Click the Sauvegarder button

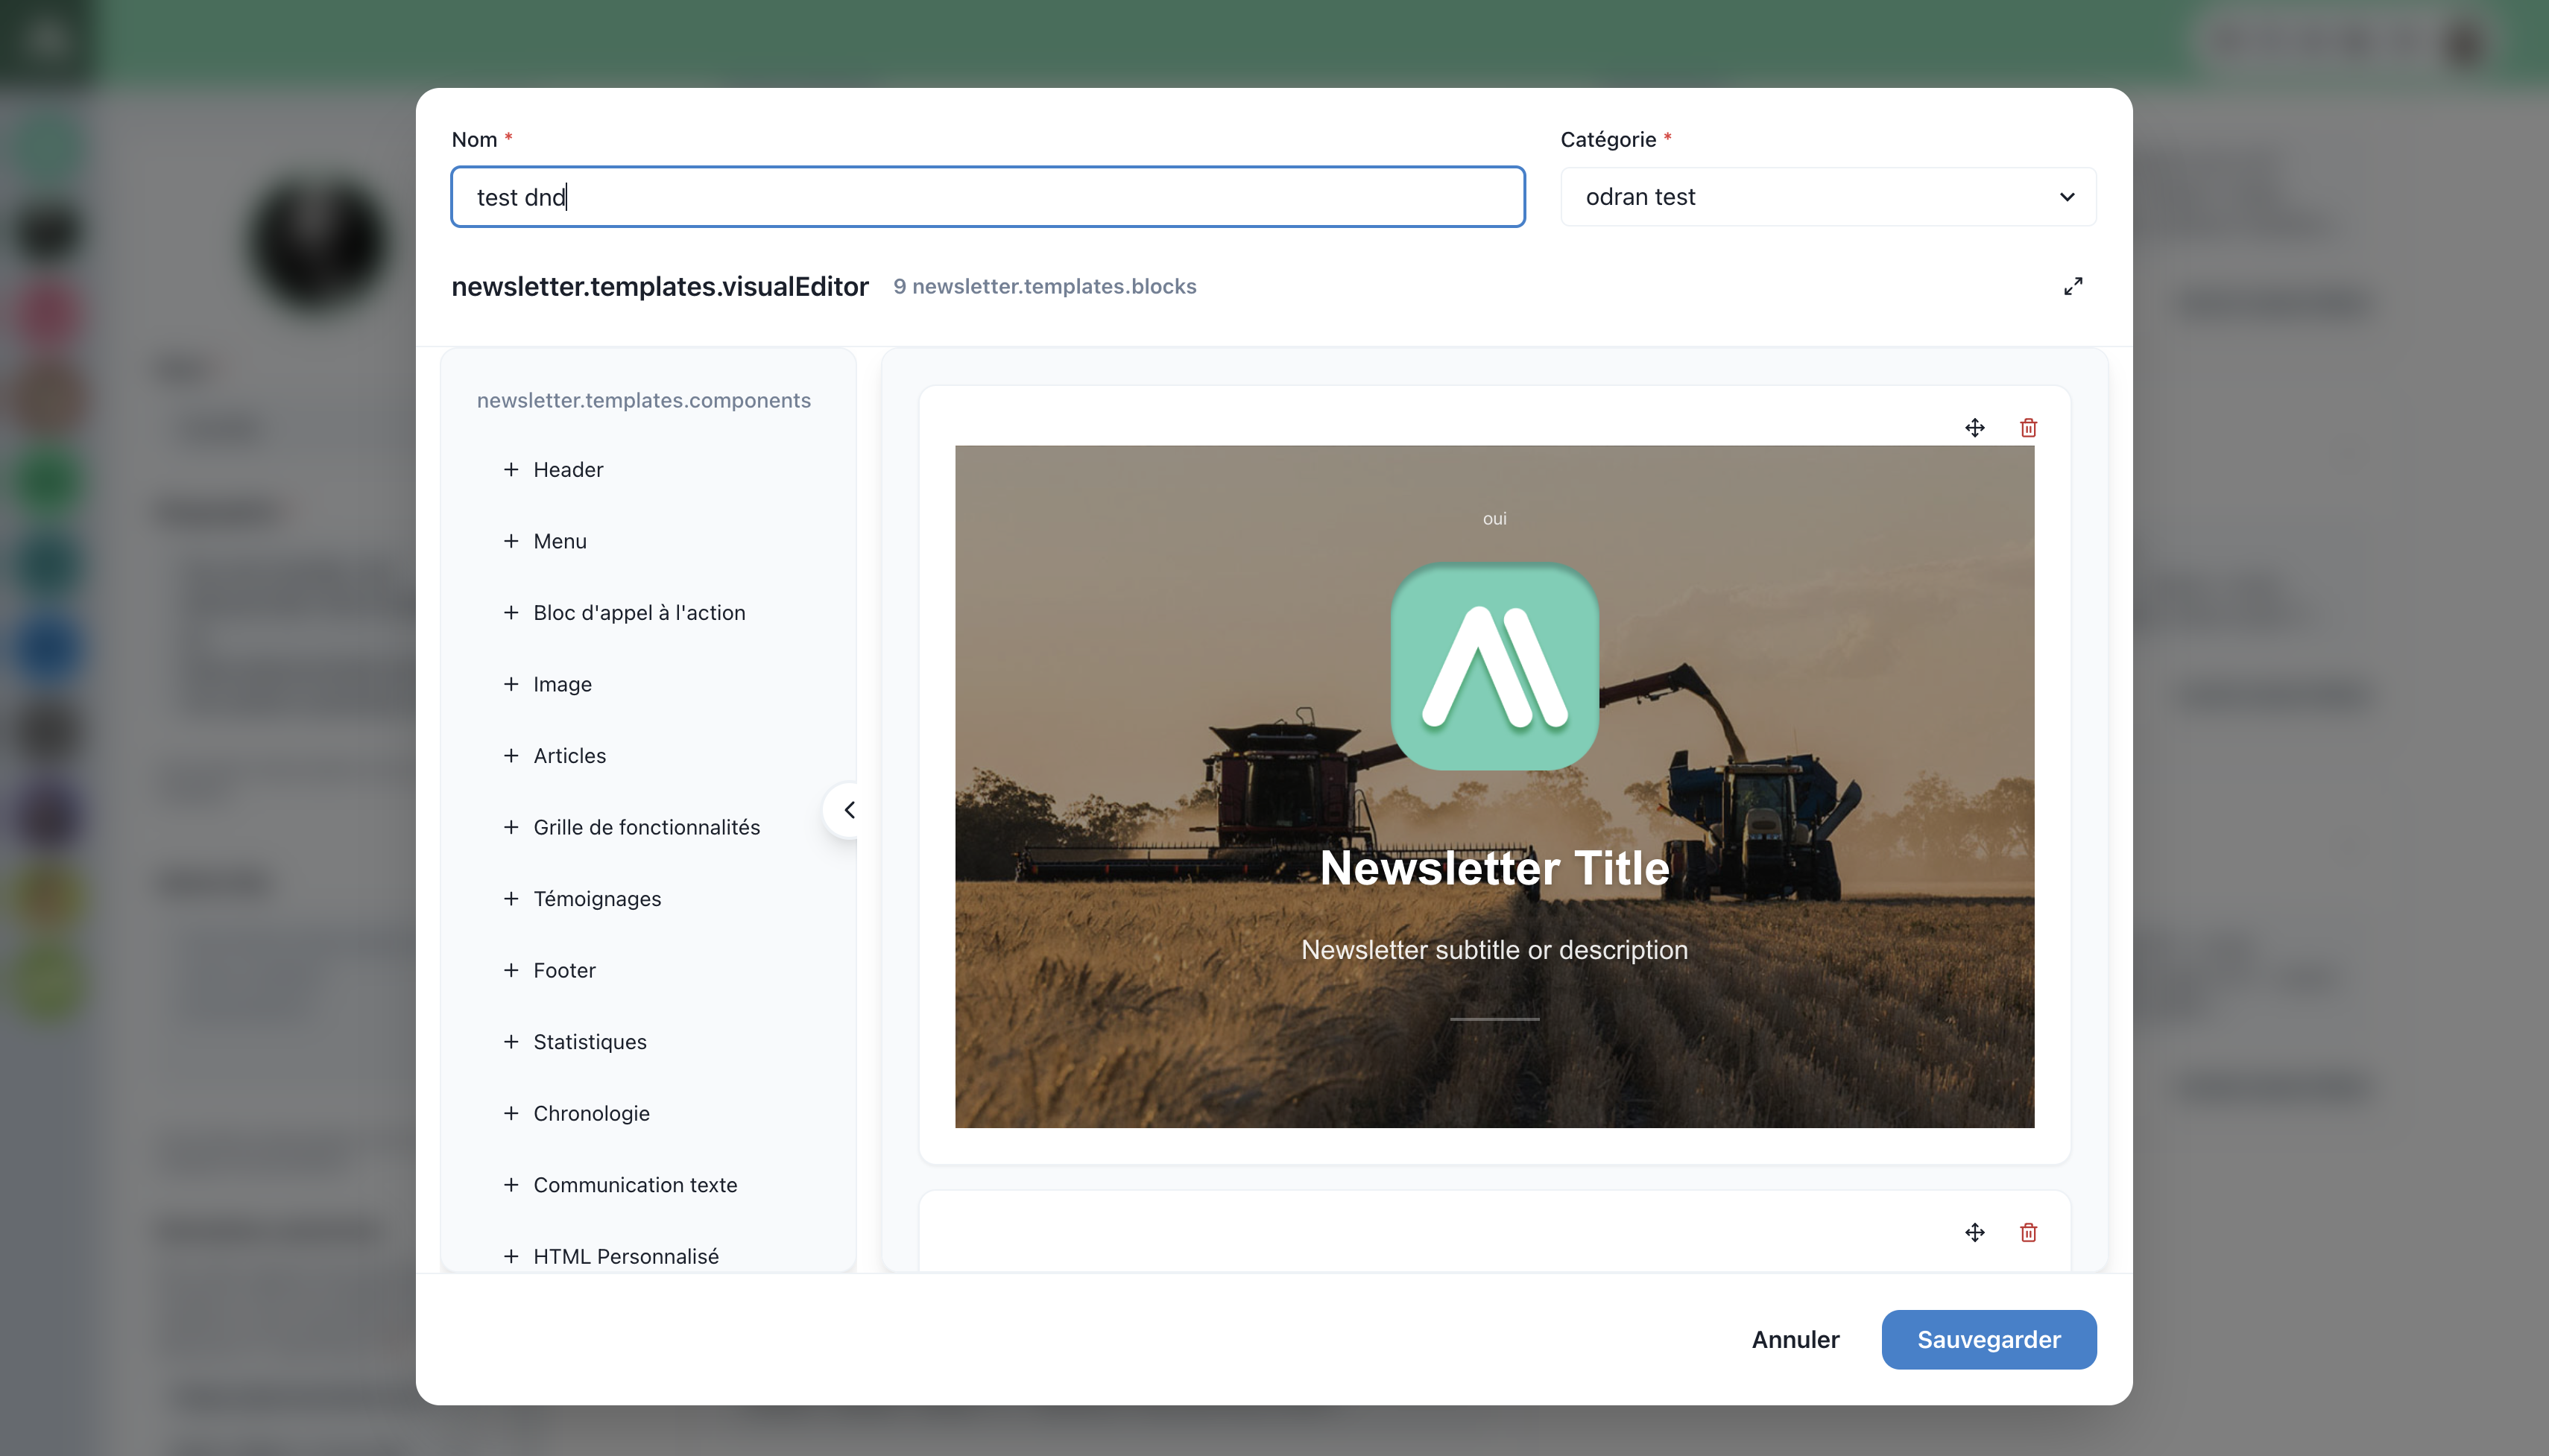point(1988,1339)
